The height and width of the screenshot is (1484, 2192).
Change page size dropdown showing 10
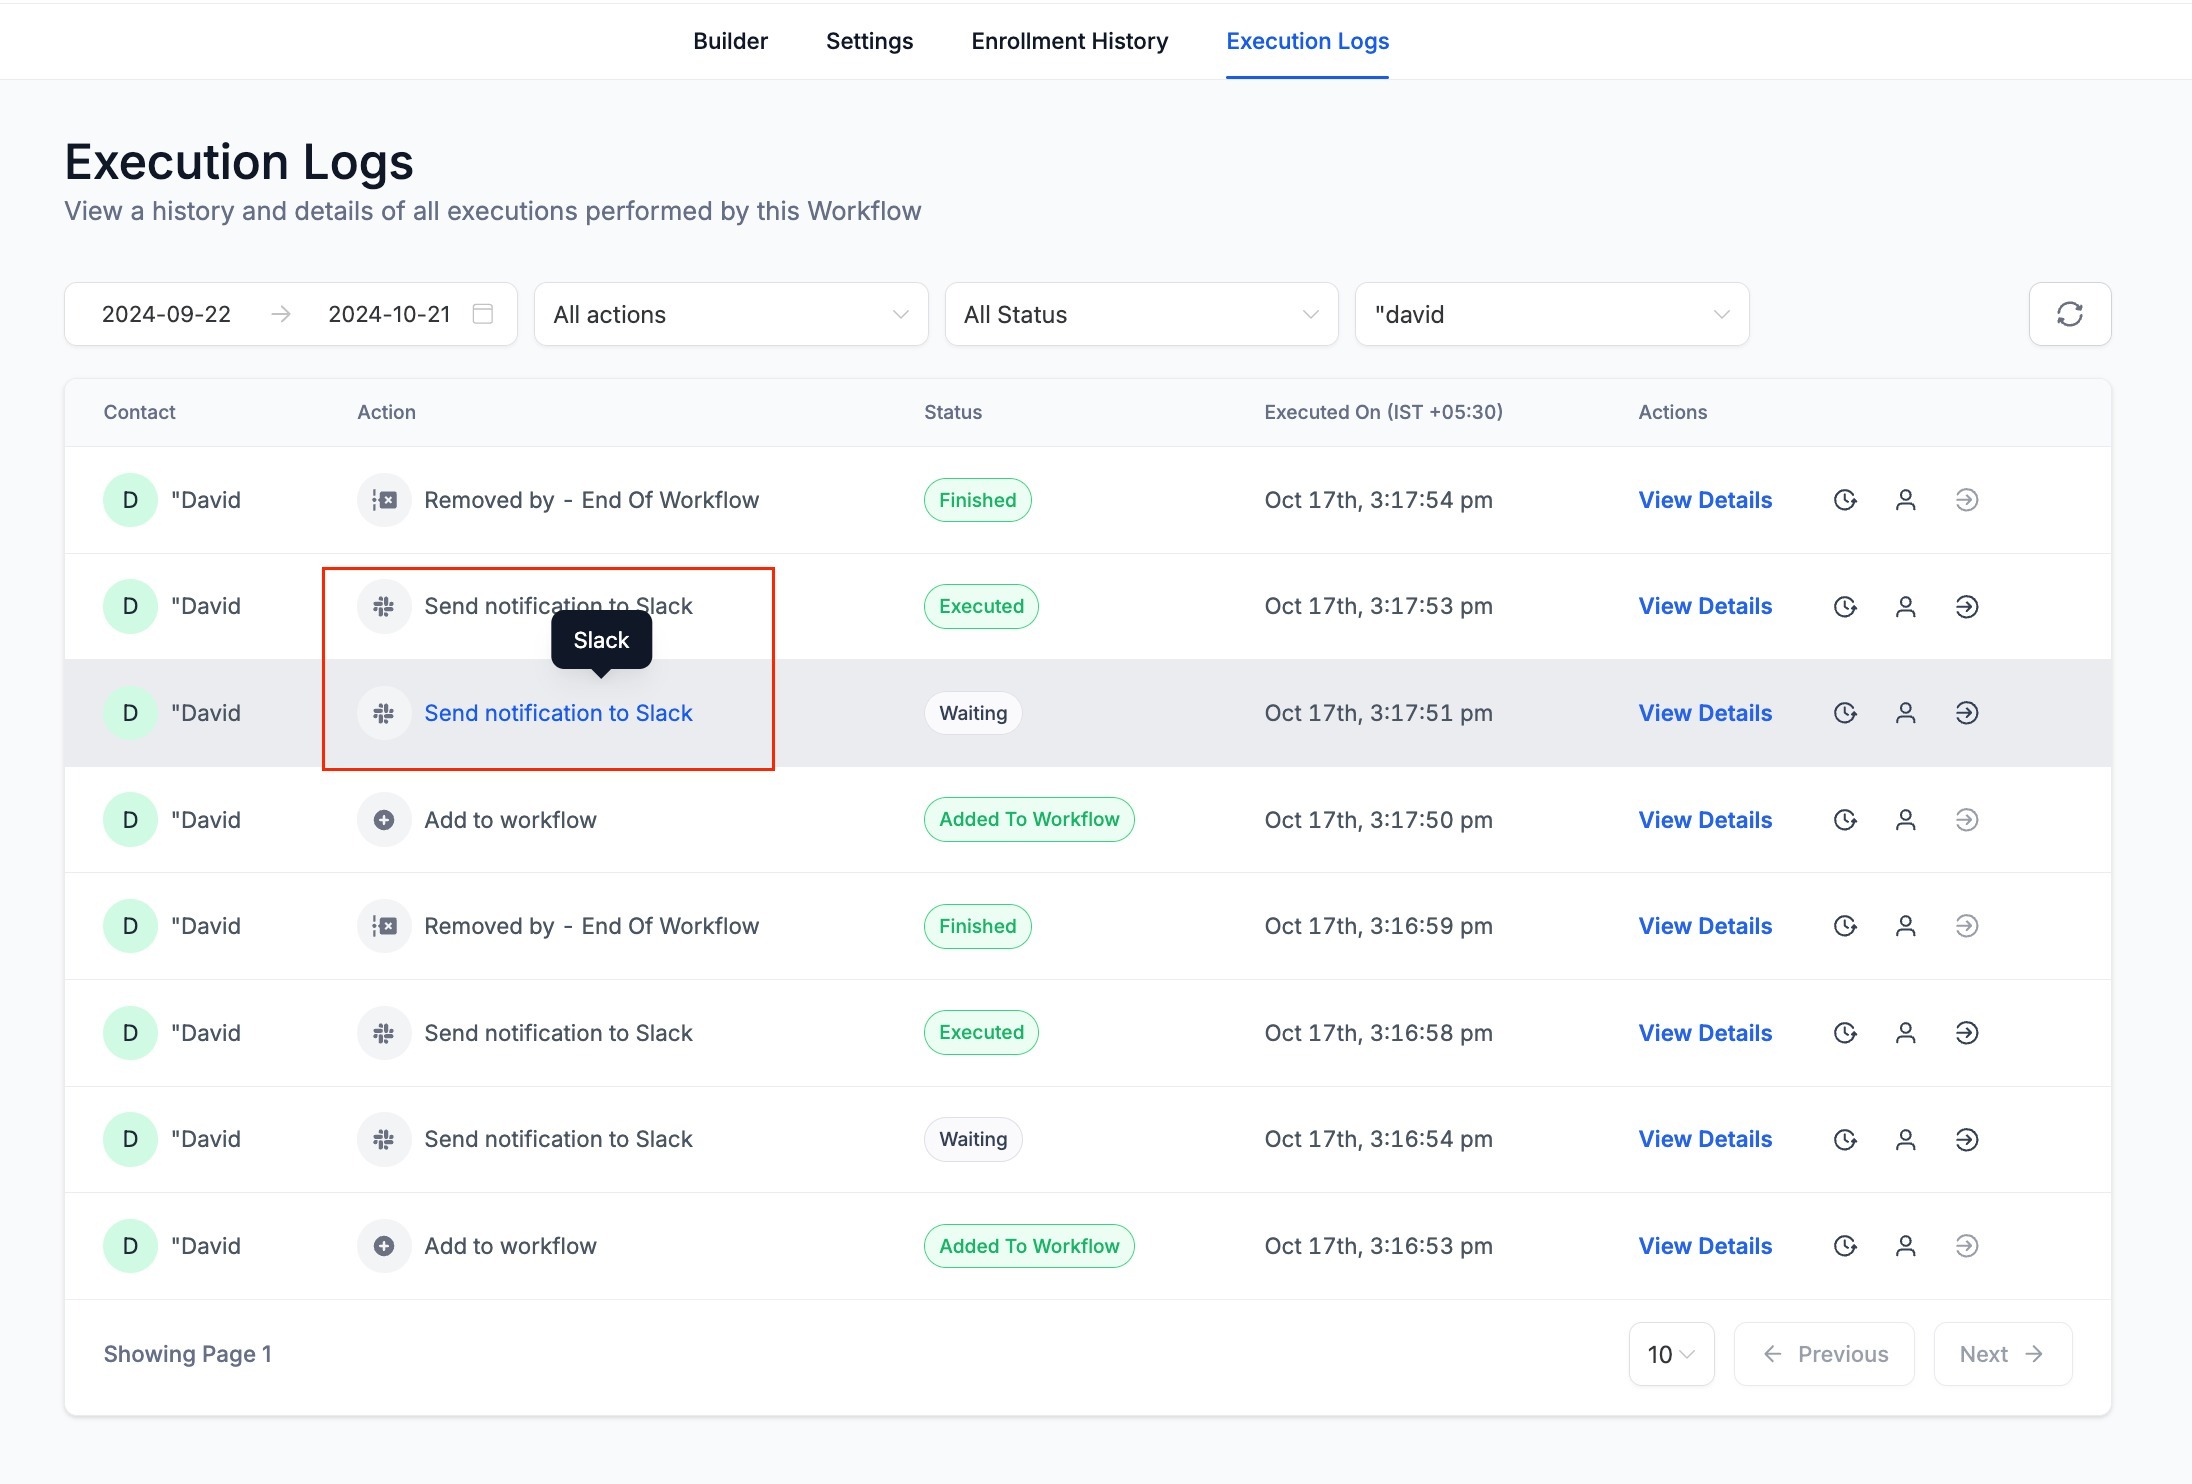point(1671,1354)
